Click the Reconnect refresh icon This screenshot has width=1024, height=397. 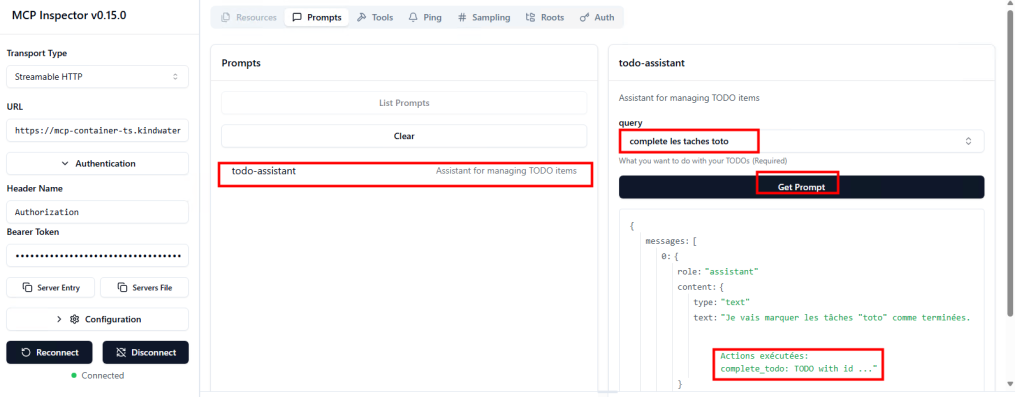(x=26, y=352)
